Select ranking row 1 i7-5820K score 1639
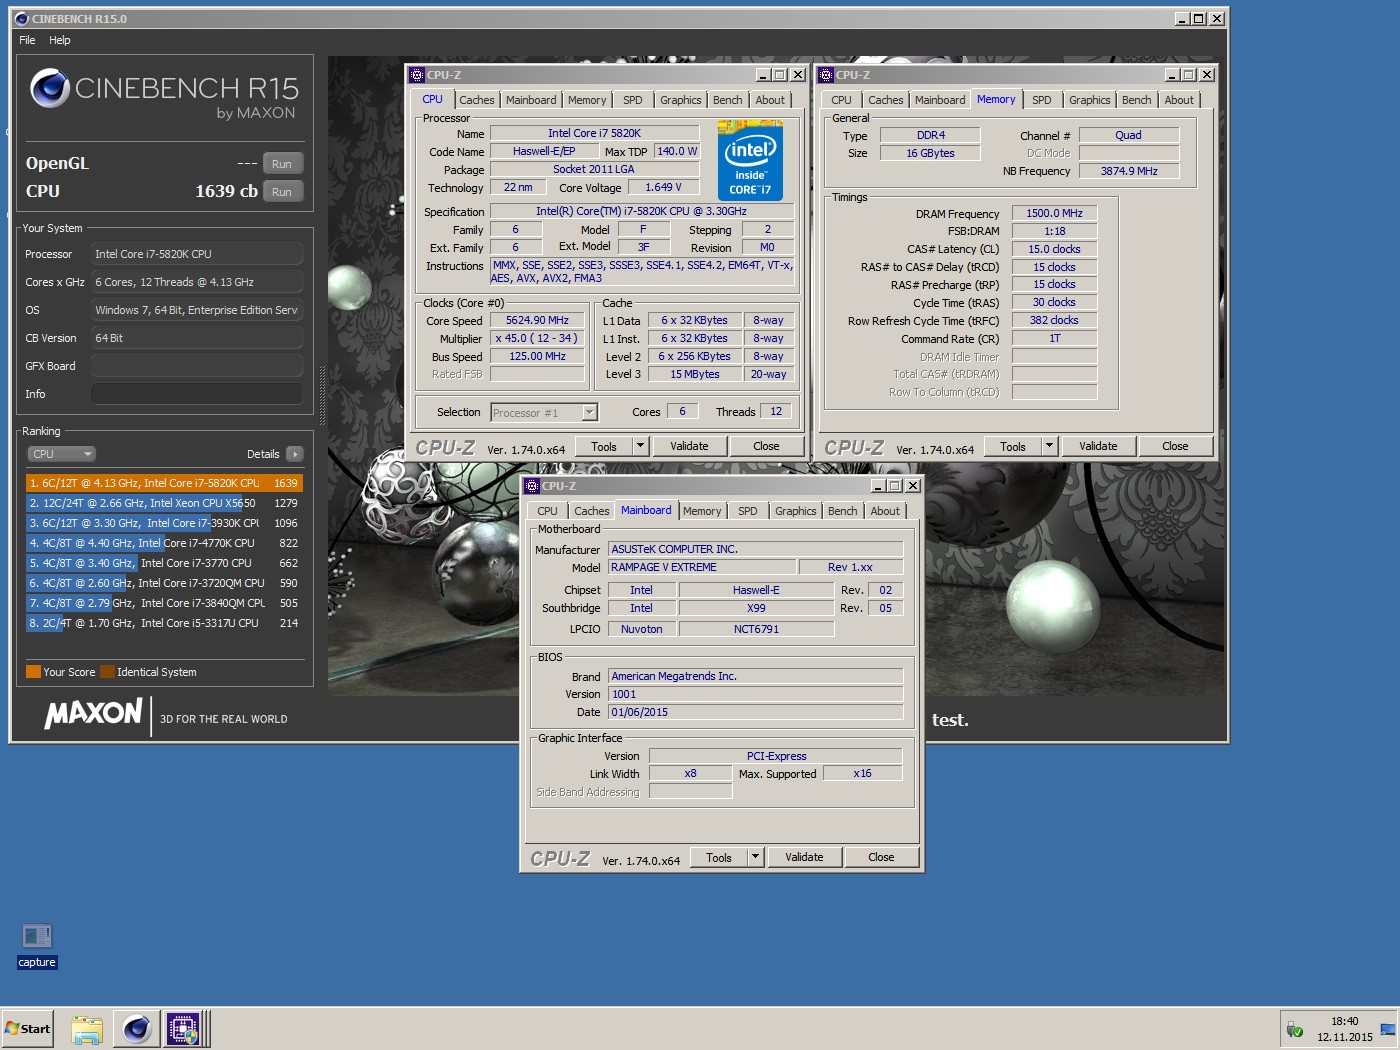 [x=164, y=483]
